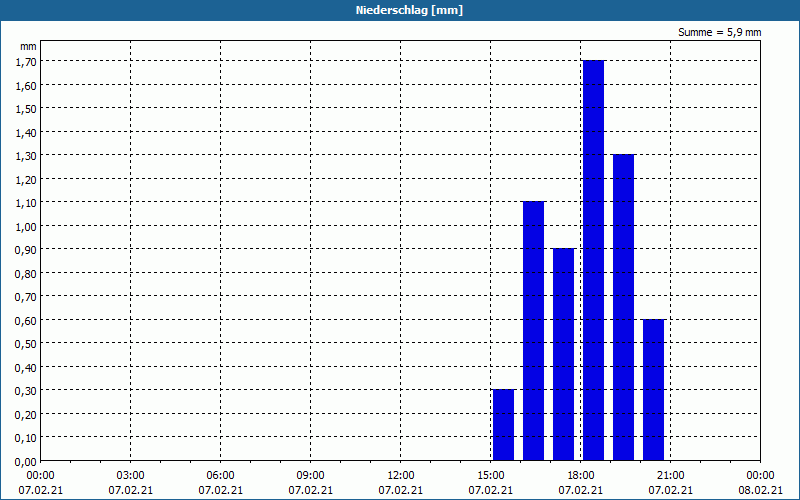Select the 0,30 y-axis label
Image resolution: width=800 pixels, height=500 pixels.
pyautogui.click(x=26, y=391)
